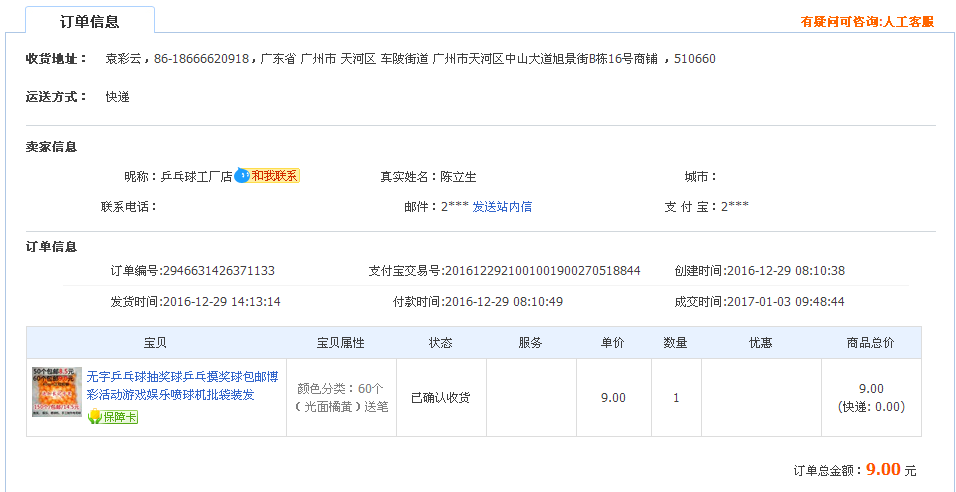Image resolution: width=956 pixels, height=492 pixels.
Task: Click the 单价 column header
Action: pyautogui.click(x=612, y=343)
